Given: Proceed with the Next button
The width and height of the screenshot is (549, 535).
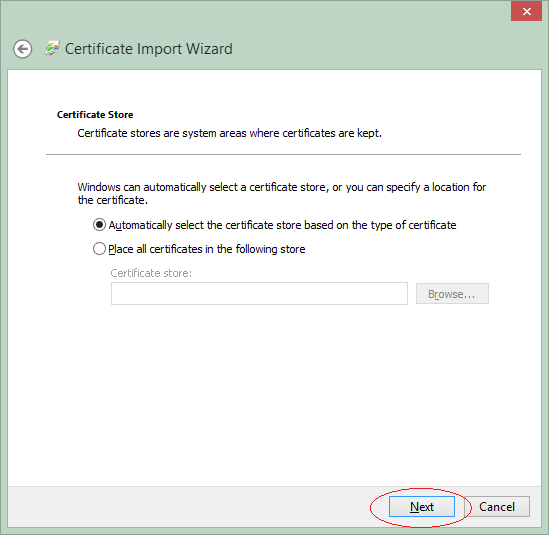Looking at the screenshot, I should (x=422, y=506).
